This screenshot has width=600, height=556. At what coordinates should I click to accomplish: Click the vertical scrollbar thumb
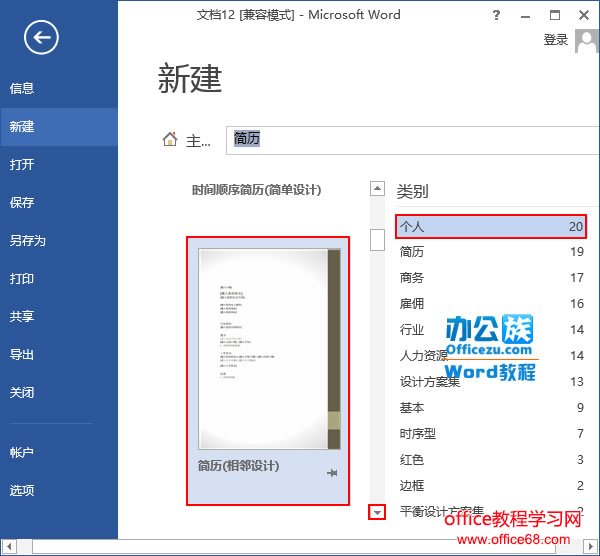377,240
